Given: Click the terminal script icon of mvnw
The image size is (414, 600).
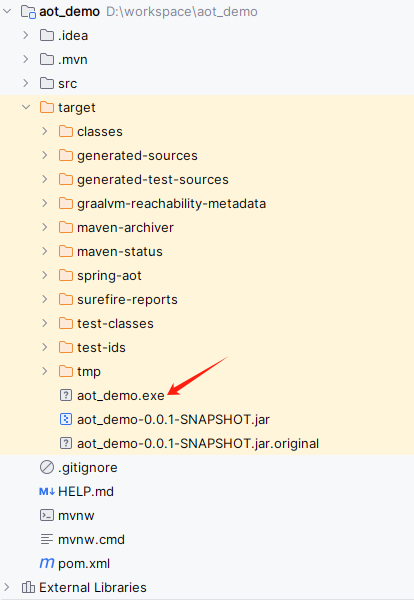Looking at the screenshot, I should point(47,515).
